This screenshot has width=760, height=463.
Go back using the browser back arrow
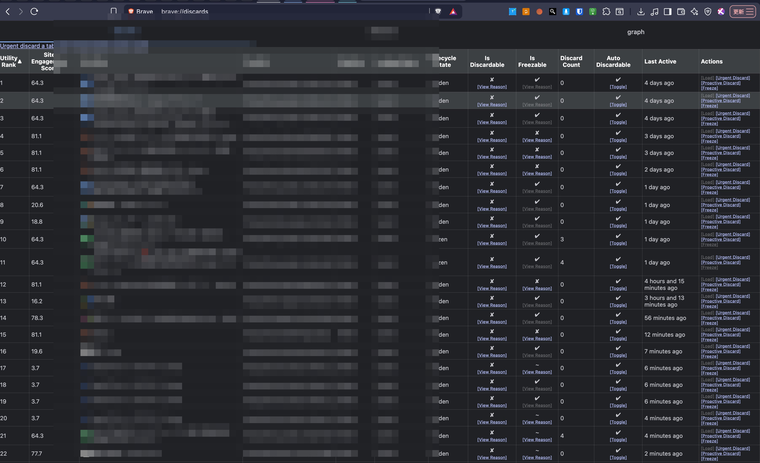point(8,12)
